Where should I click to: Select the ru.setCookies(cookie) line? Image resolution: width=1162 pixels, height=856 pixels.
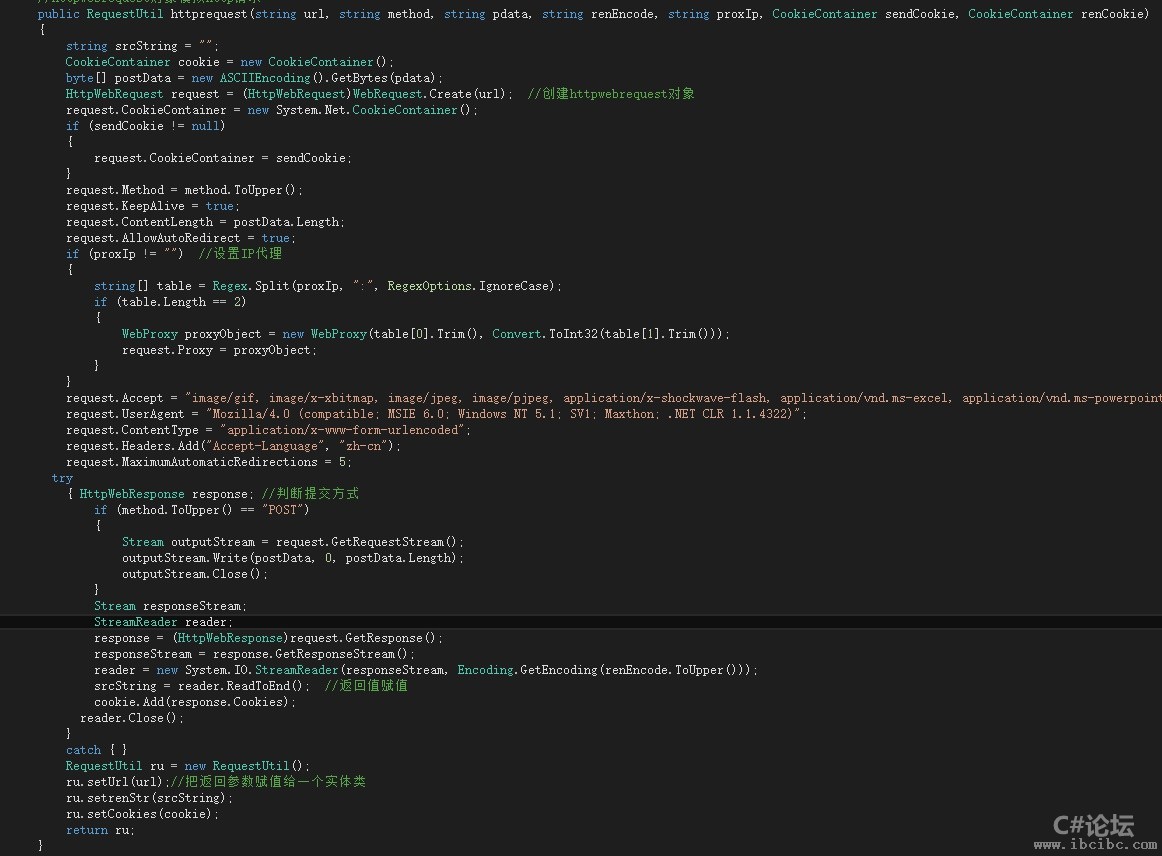[x=141, y=814]
